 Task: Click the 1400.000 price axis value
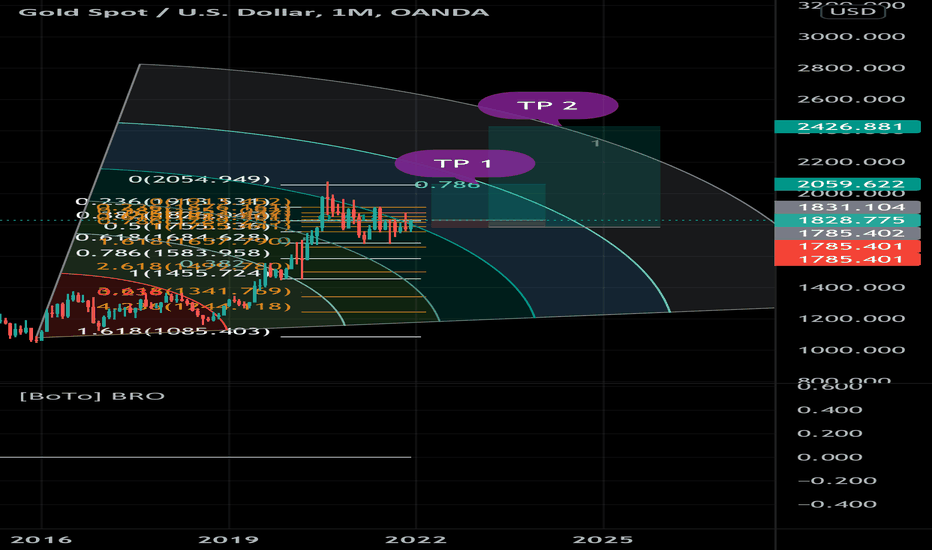(x=851, y=287)
